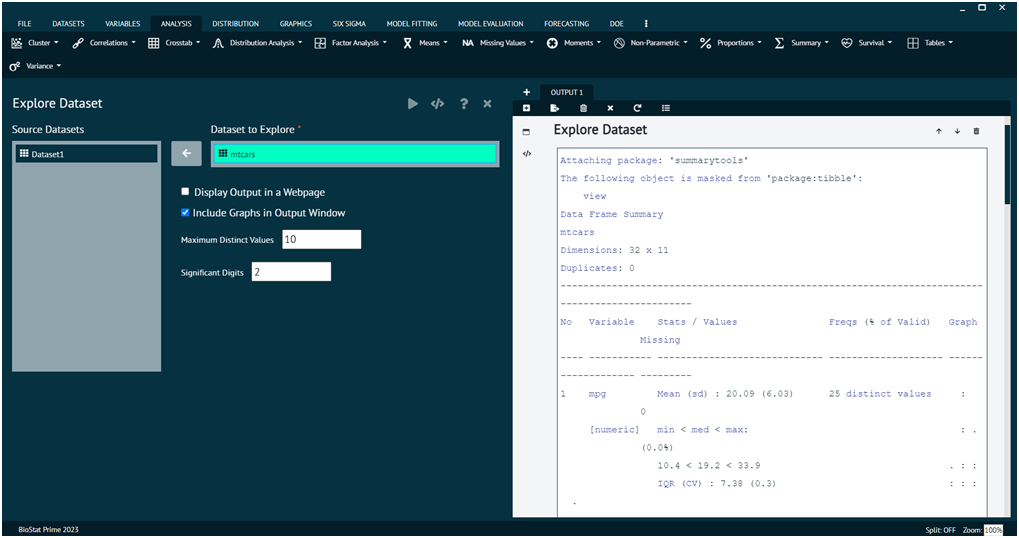The width and height of the screenshot is (1019, 538).
Task: Expand the Tables dropdown
Action: coord(930,43)
